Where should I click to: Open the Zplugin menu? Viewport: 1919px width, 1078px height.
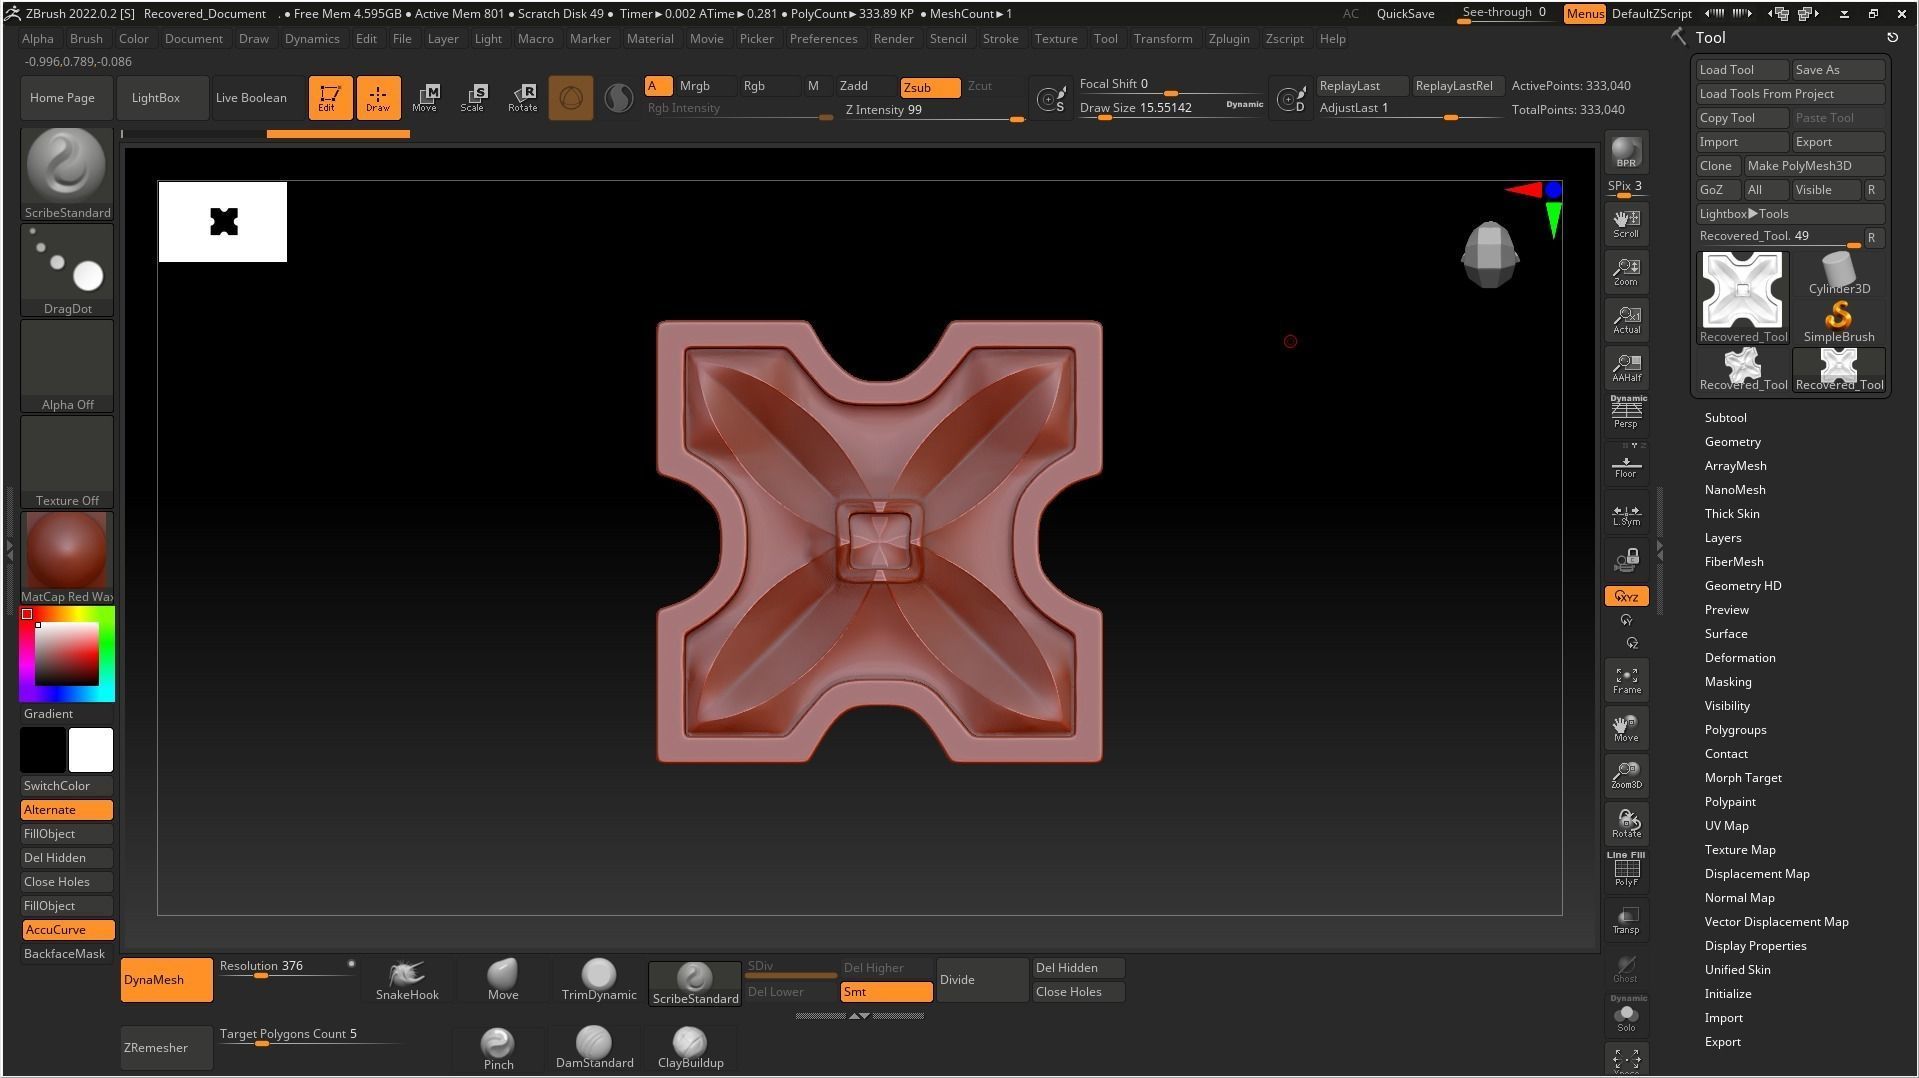click(1228, 39)
